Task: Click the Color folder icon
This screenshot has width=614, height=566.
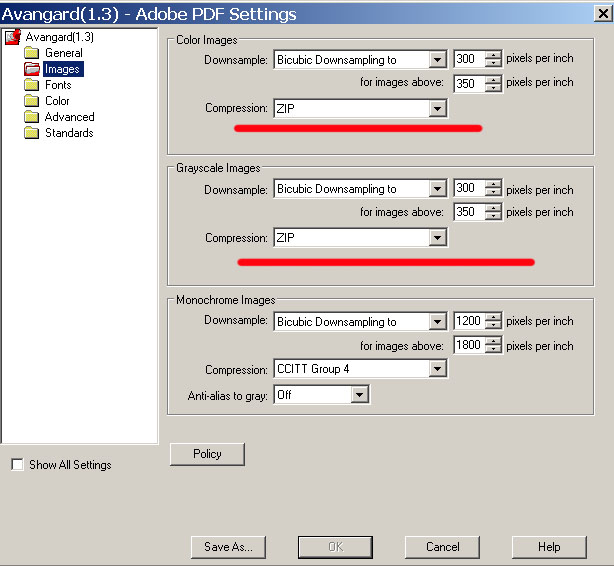Action: click(x=31, y=101)
